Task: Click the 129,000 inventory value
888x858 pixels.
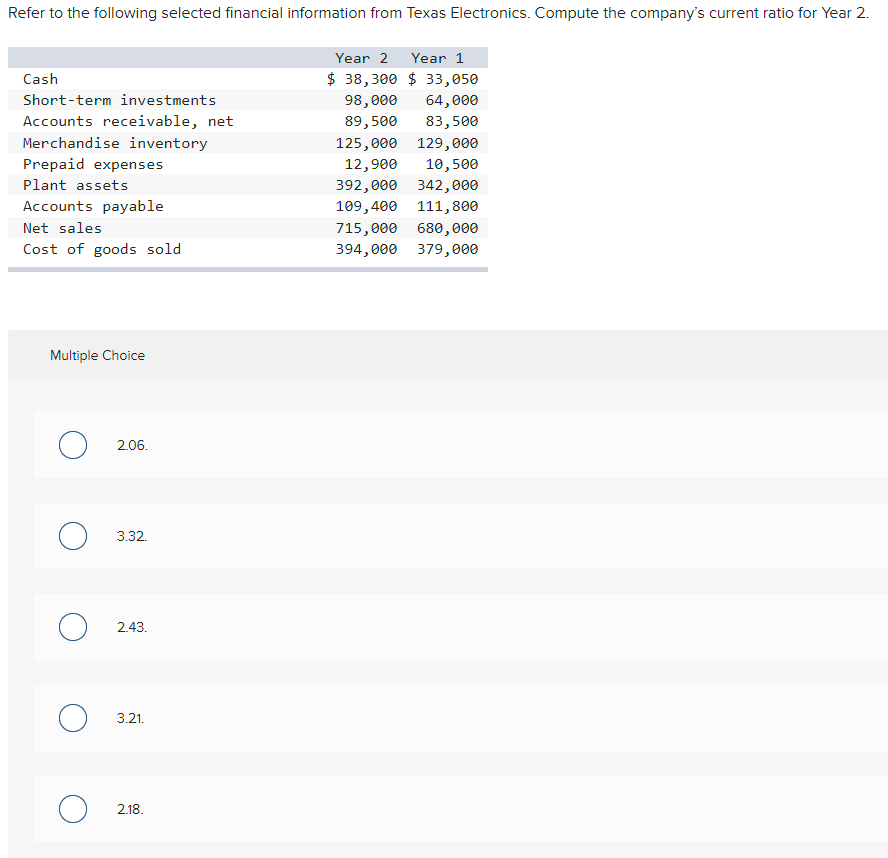Action: point(447,143)
